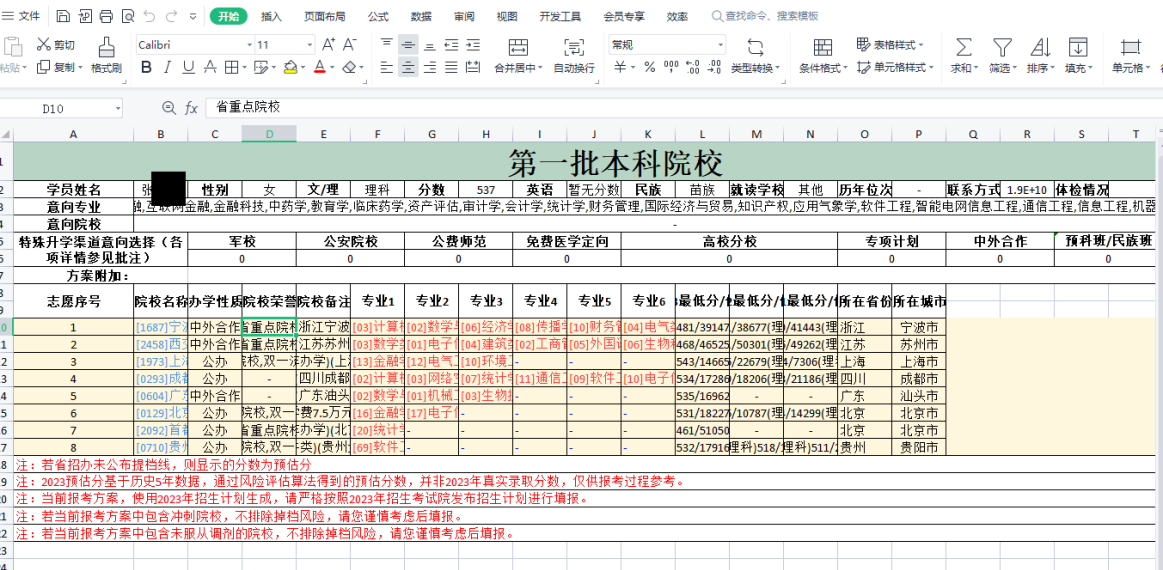This screenshot has height=570, width=1163.
Task: Select the Format Painter (格式刷) tool
Action: click(x=106, y=55)
